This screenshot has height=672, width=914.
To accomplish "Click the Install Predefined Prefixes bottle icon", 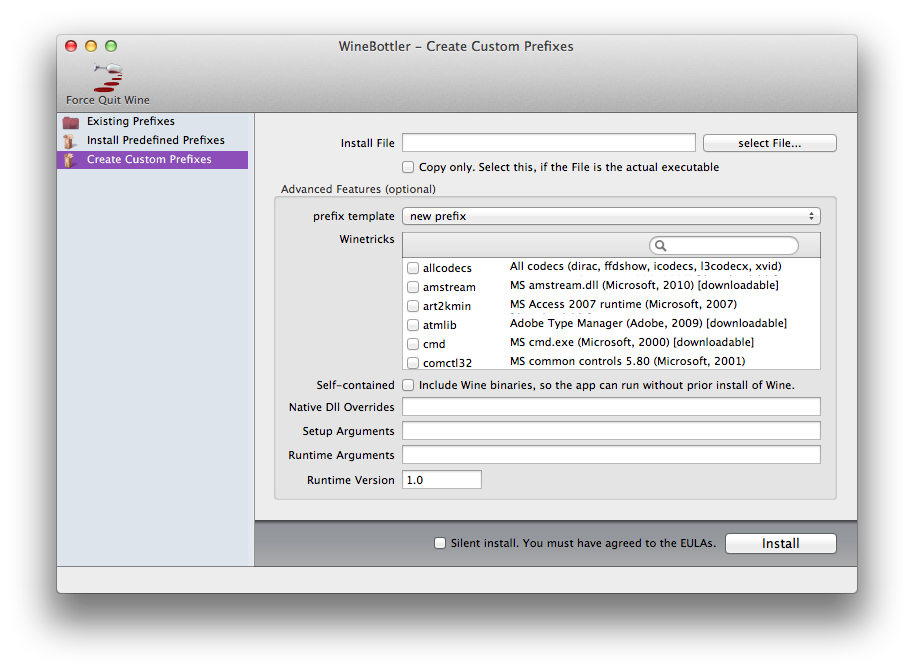I will click(69, 141).
